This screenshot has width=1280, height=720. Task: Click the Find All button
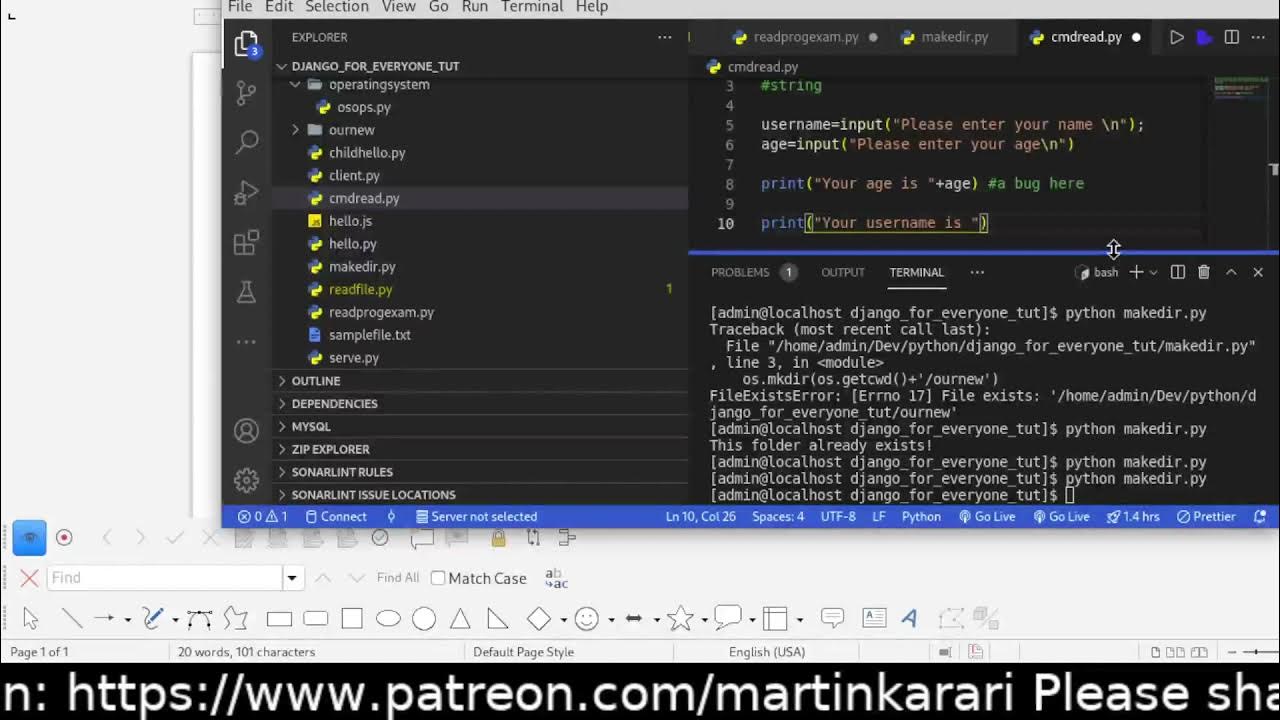tap(398, 578)
